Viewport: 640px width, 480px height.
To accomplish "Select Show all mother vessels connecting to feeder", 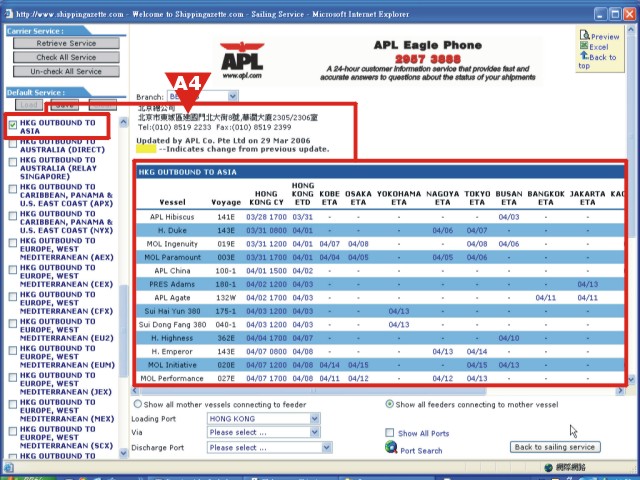I will (138, 404).
